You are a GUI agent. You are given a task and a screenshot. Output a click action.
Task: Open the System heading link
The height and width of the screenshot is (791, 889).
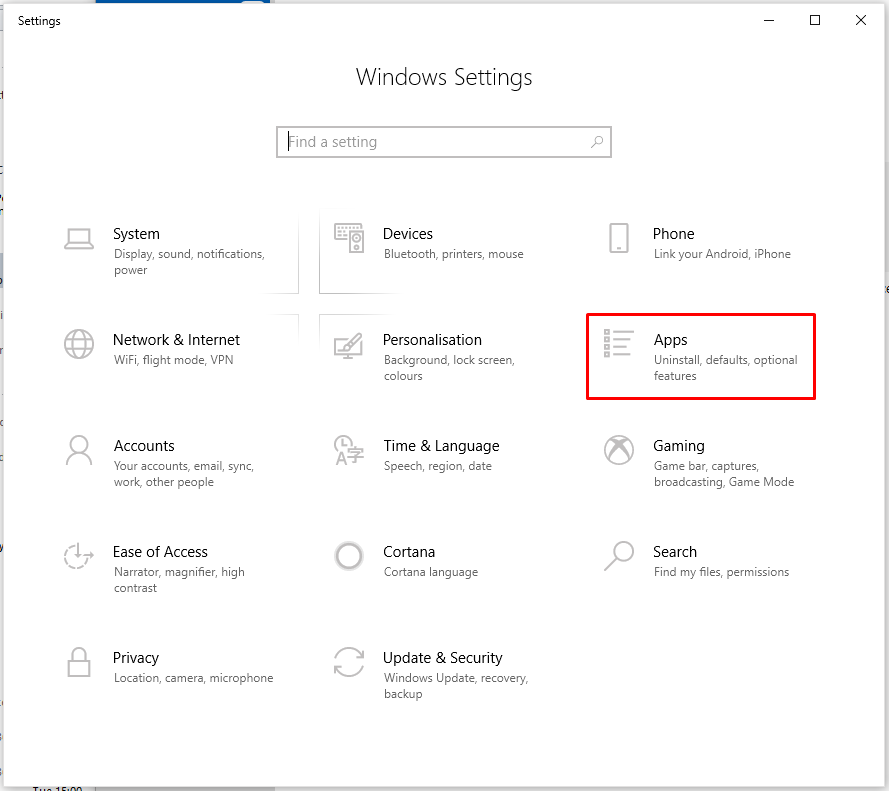(136, 234)
